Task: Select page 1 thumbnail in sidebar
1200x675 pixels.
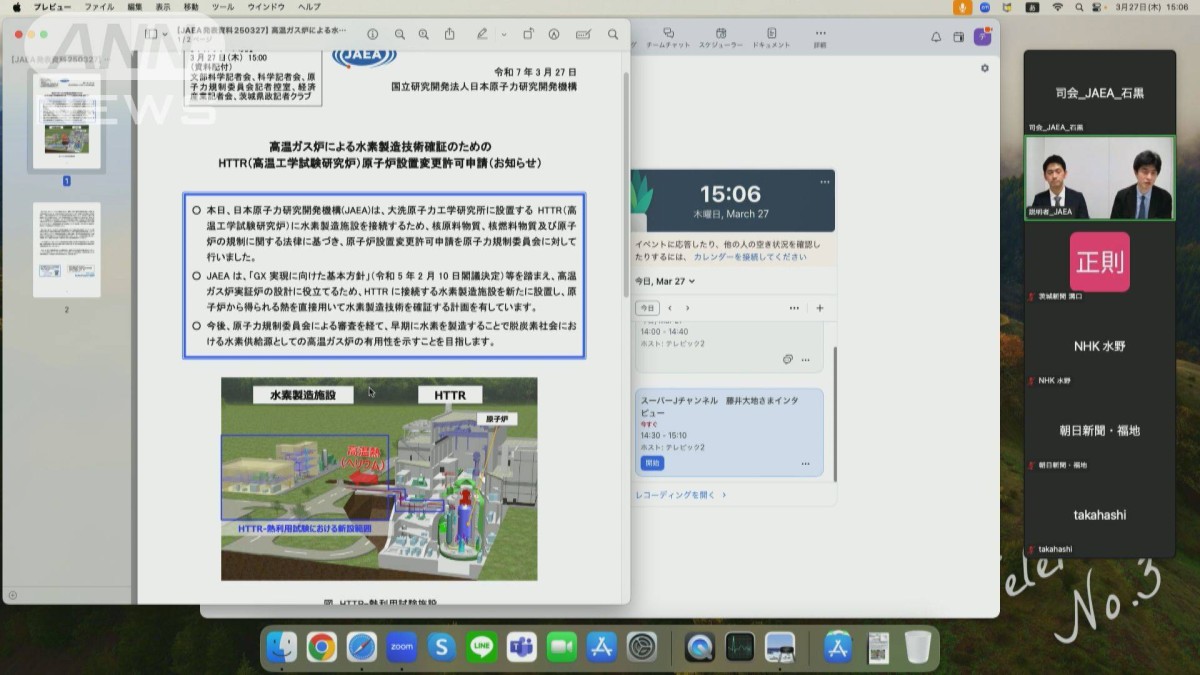Action: (x=66, y=121)
